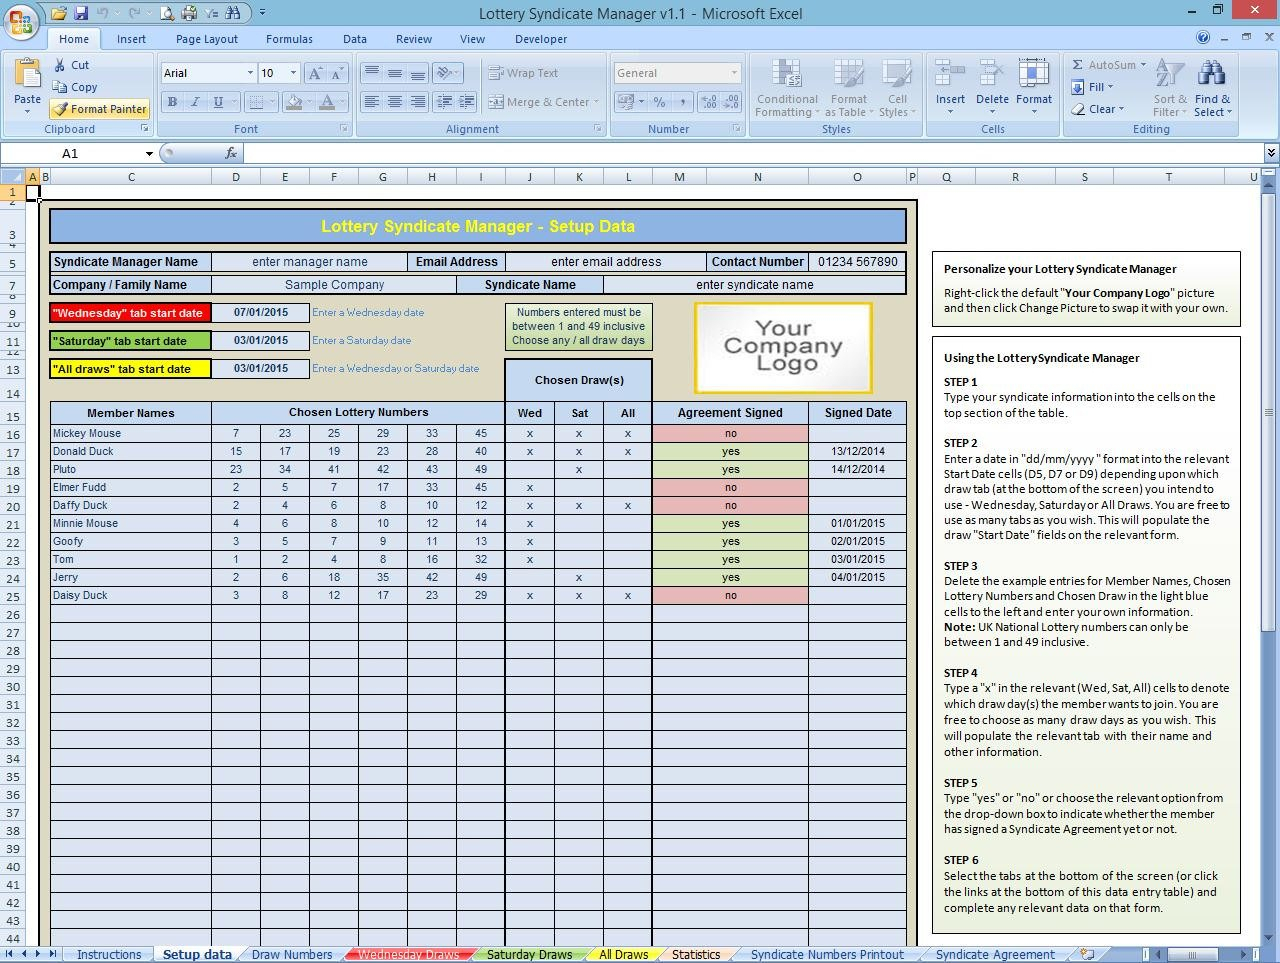This screenshot has height=963, width=1280.
Task: Click the Paste clipboard icon
Action: (x=27, y=76)
